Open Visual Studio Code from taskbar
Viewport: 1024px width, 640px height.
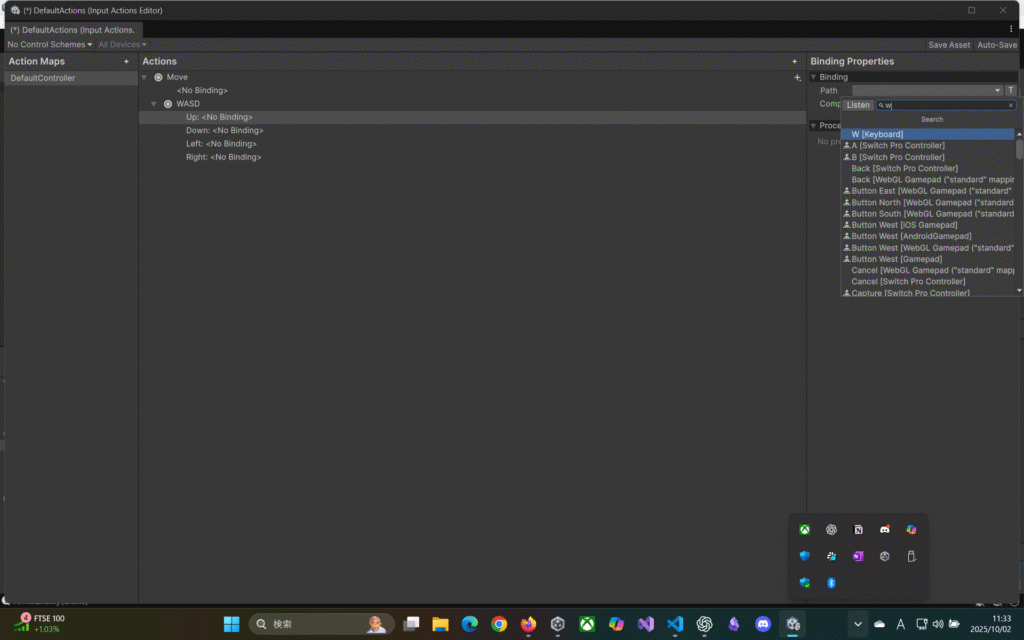tap(675, 624)
